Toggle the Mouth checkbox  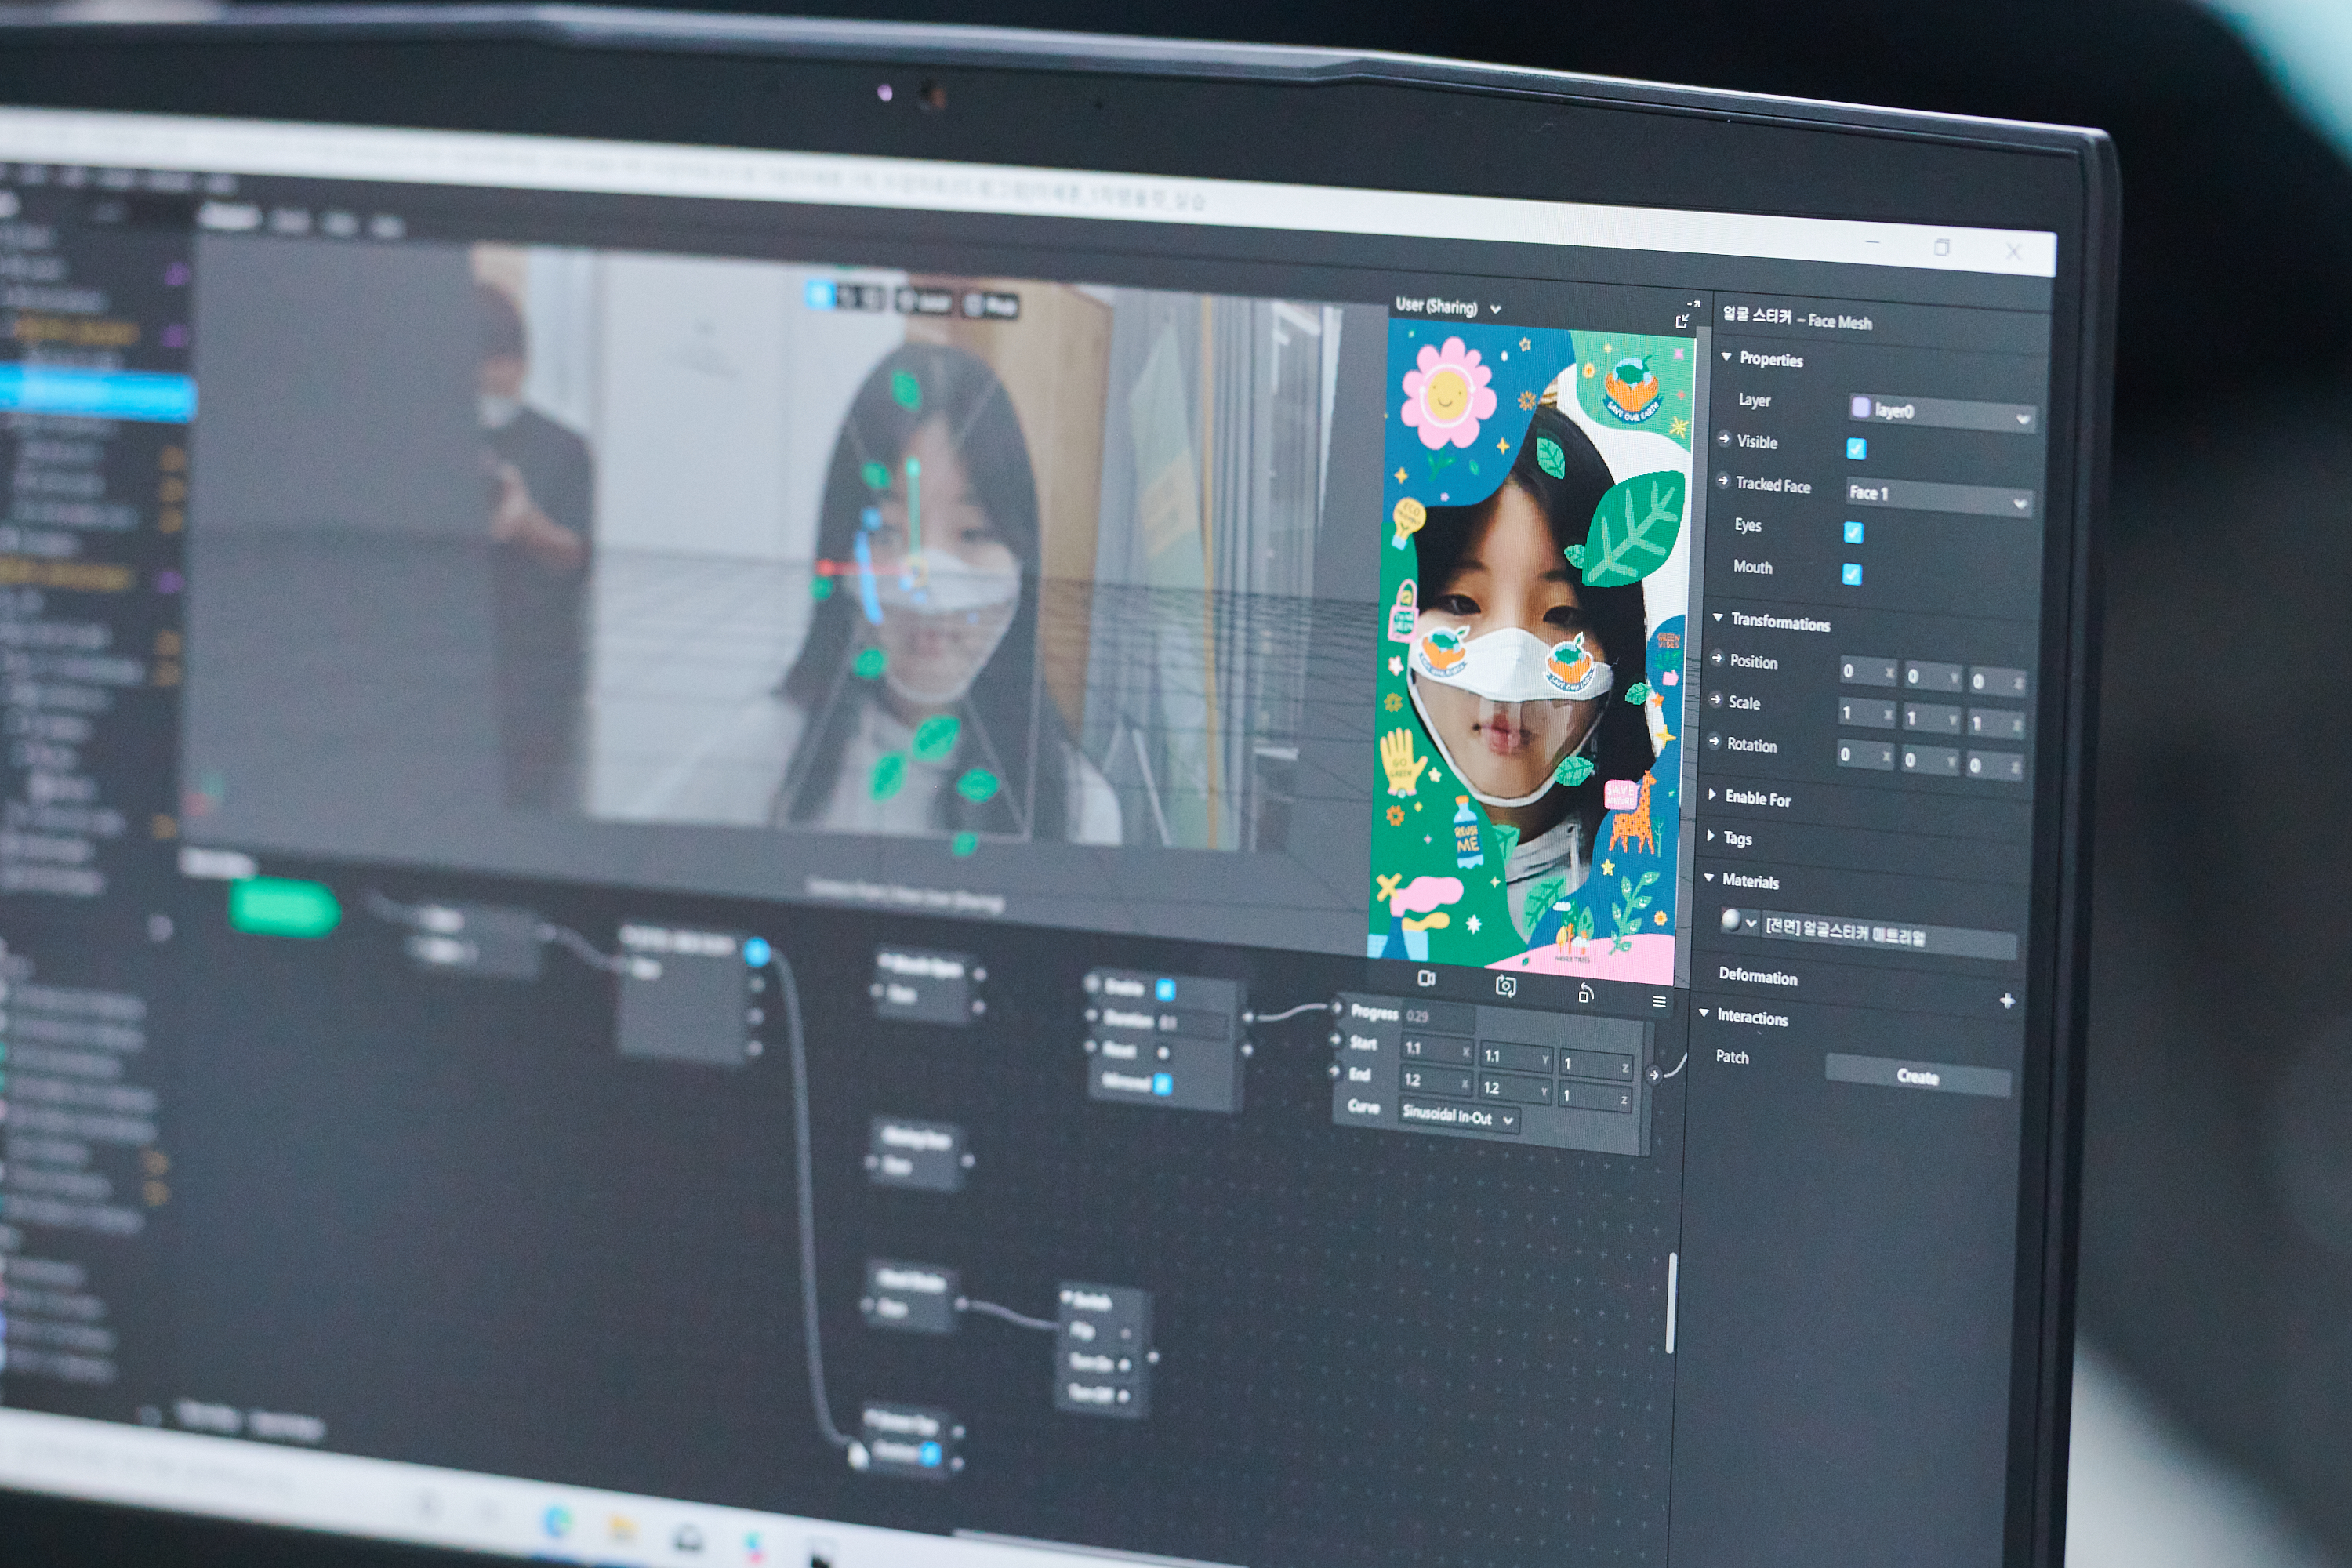click(x=1851, y=574)
